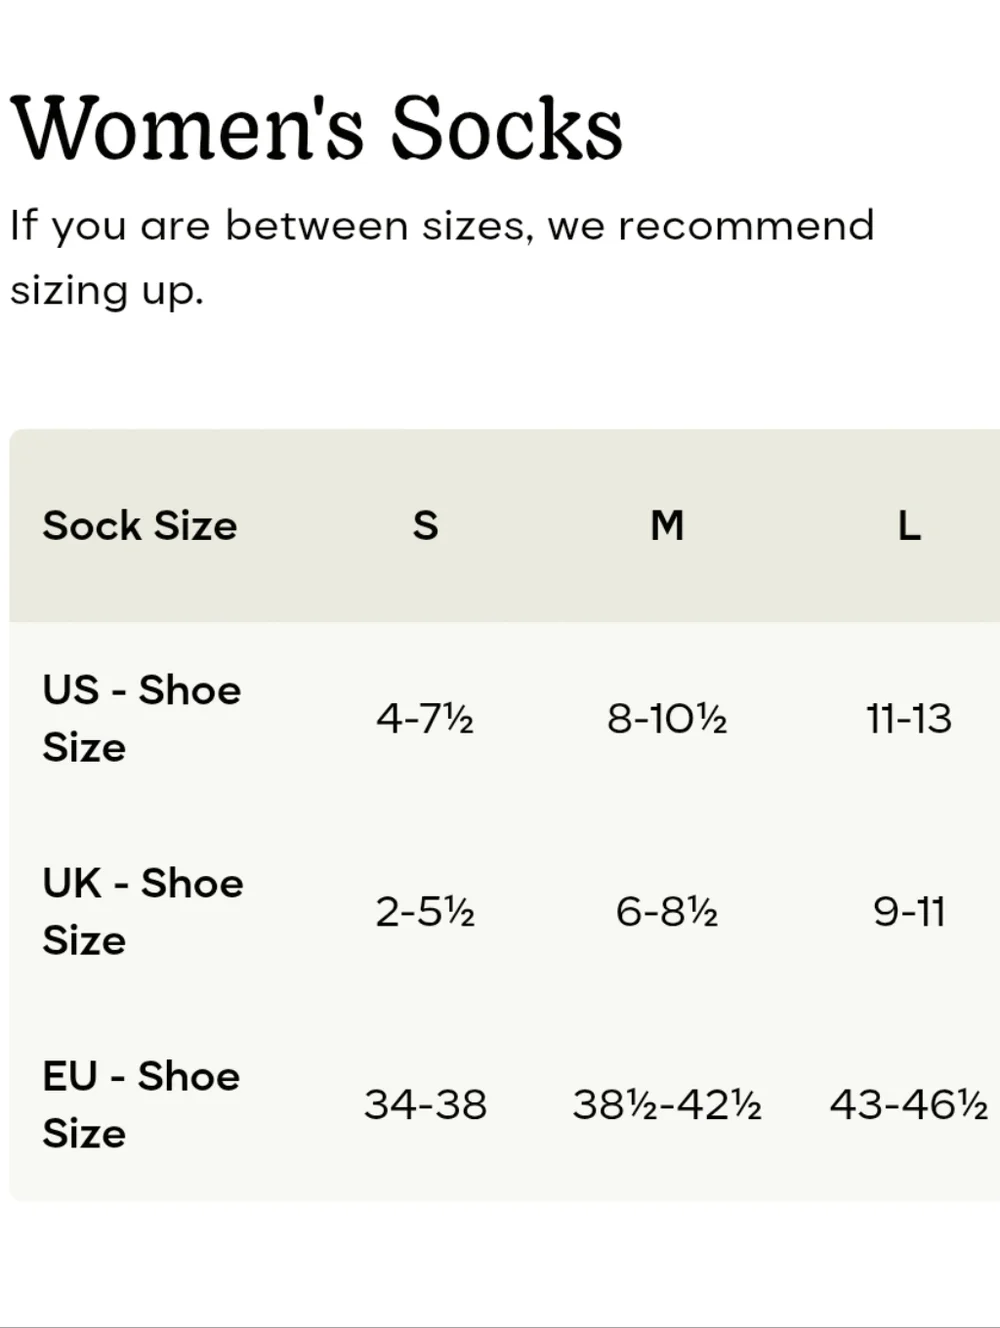Click the word Socks in the title
Screen dimensions: 1000x1328
tap(506, 128)
